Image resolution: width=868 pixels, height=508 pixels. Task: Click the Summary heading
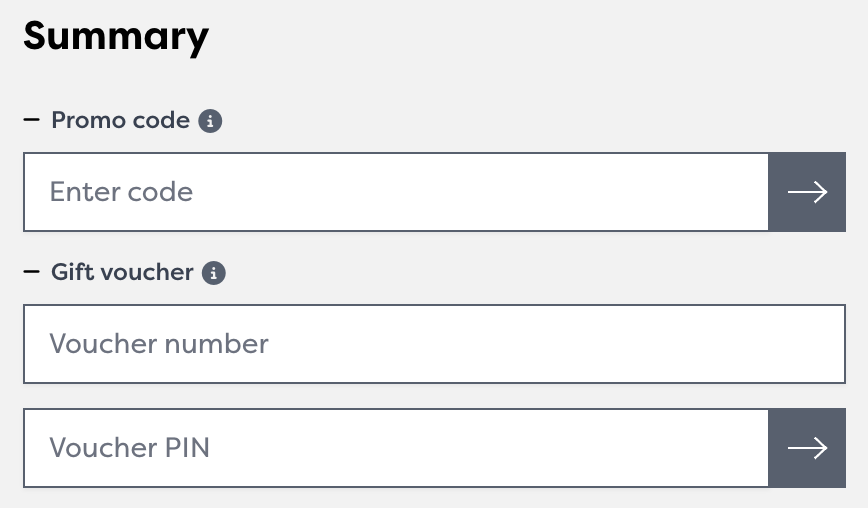coord(116,37)
